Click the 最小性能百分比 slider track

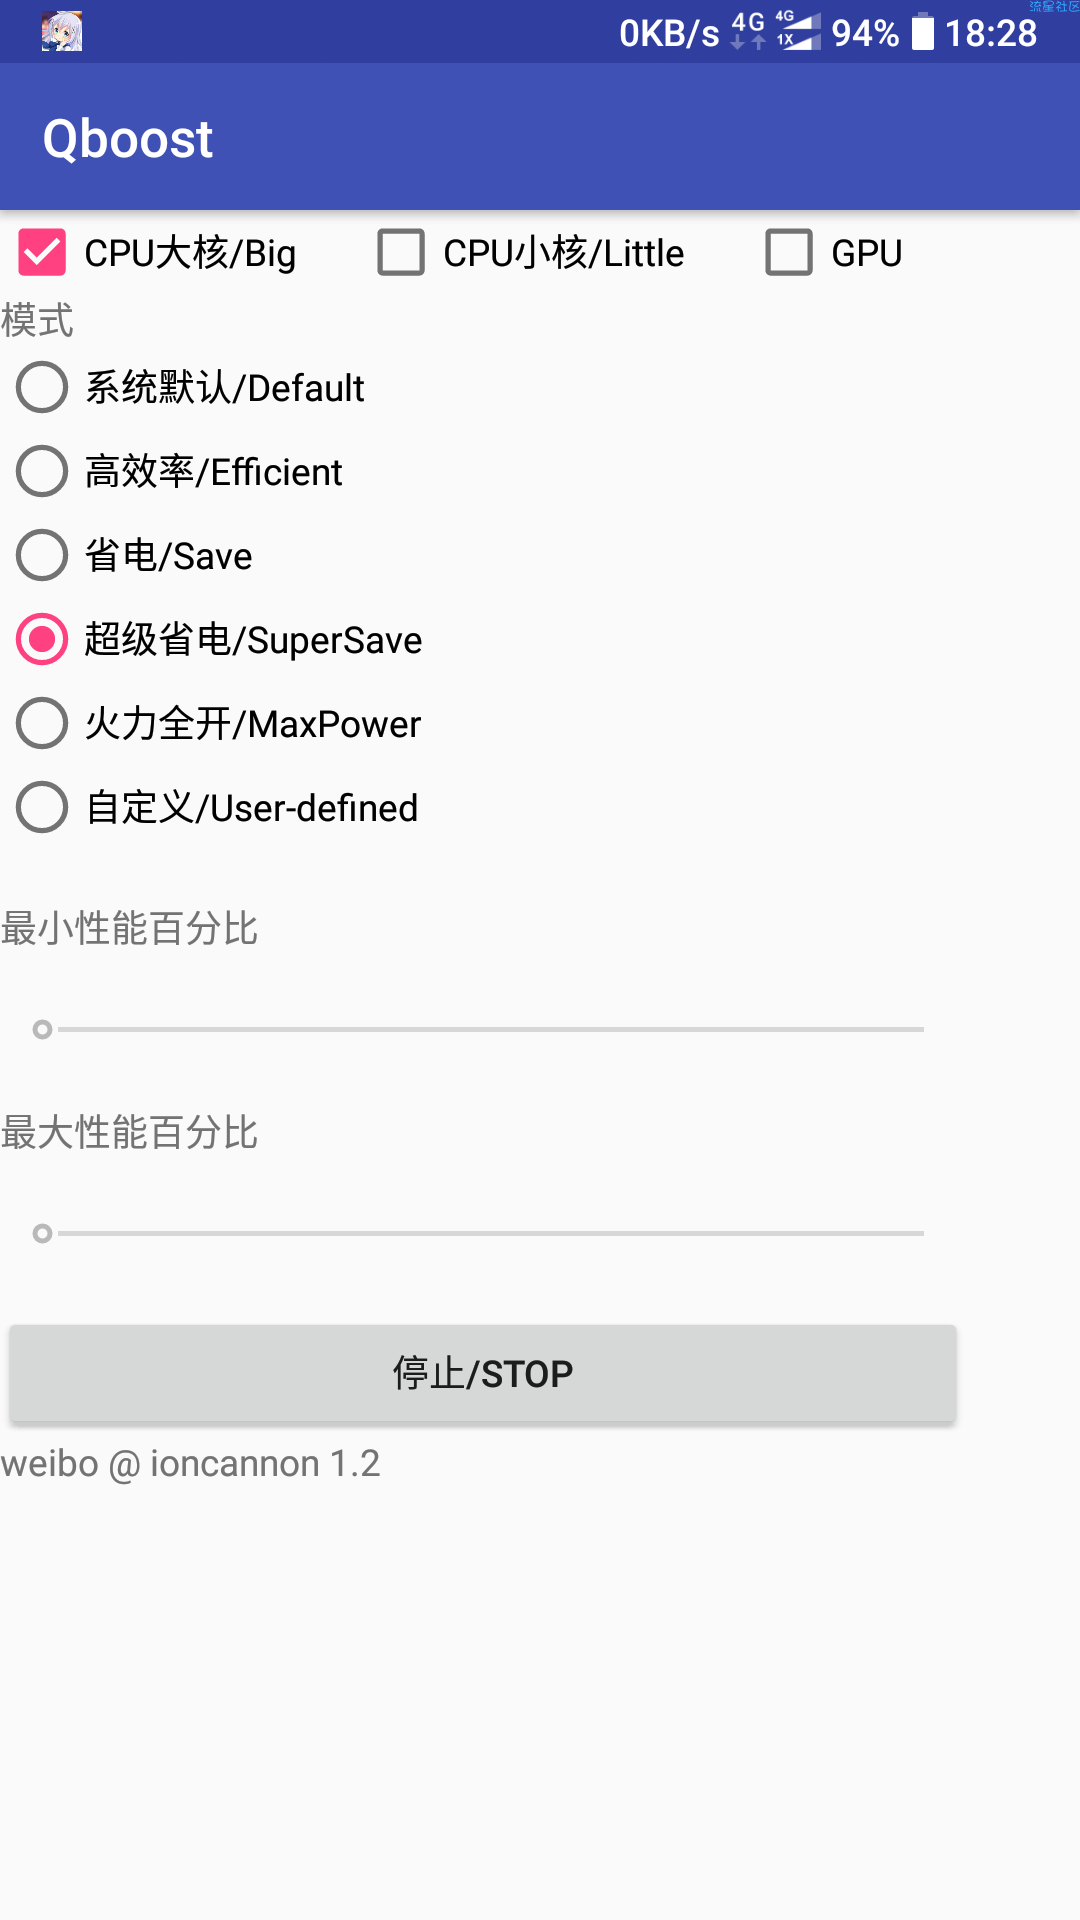478,1029
